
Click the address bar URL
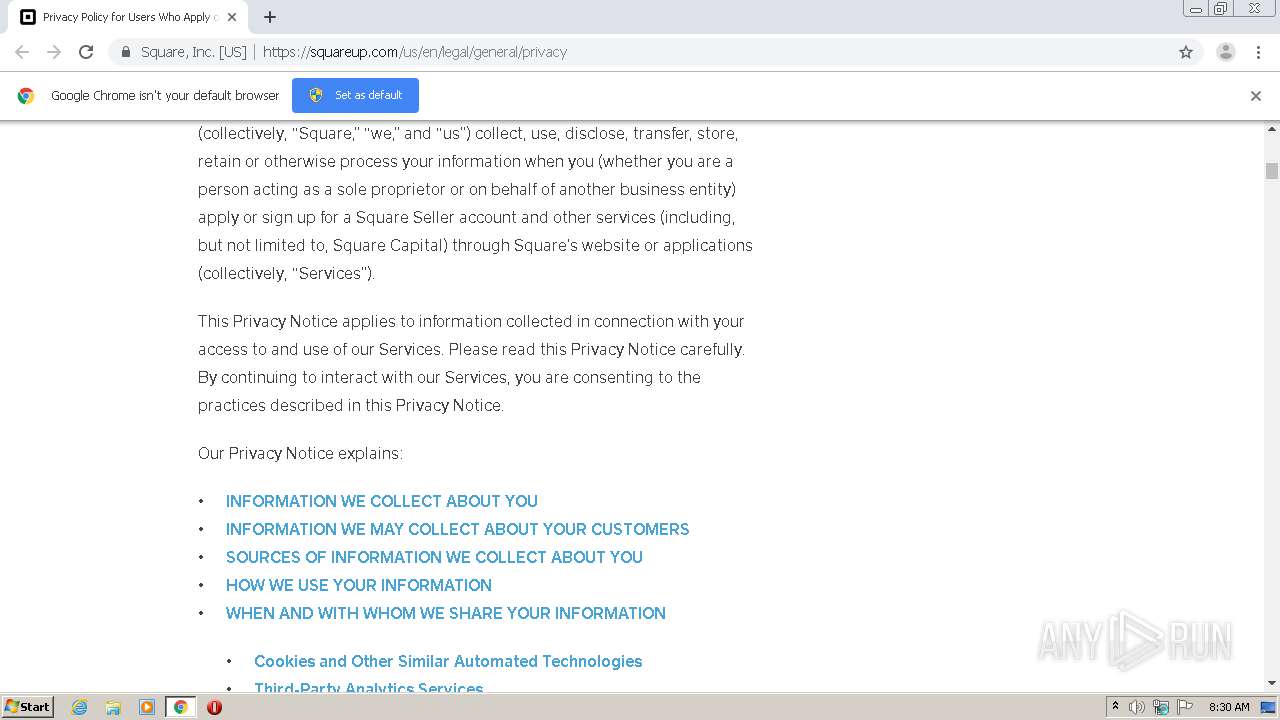415,52
